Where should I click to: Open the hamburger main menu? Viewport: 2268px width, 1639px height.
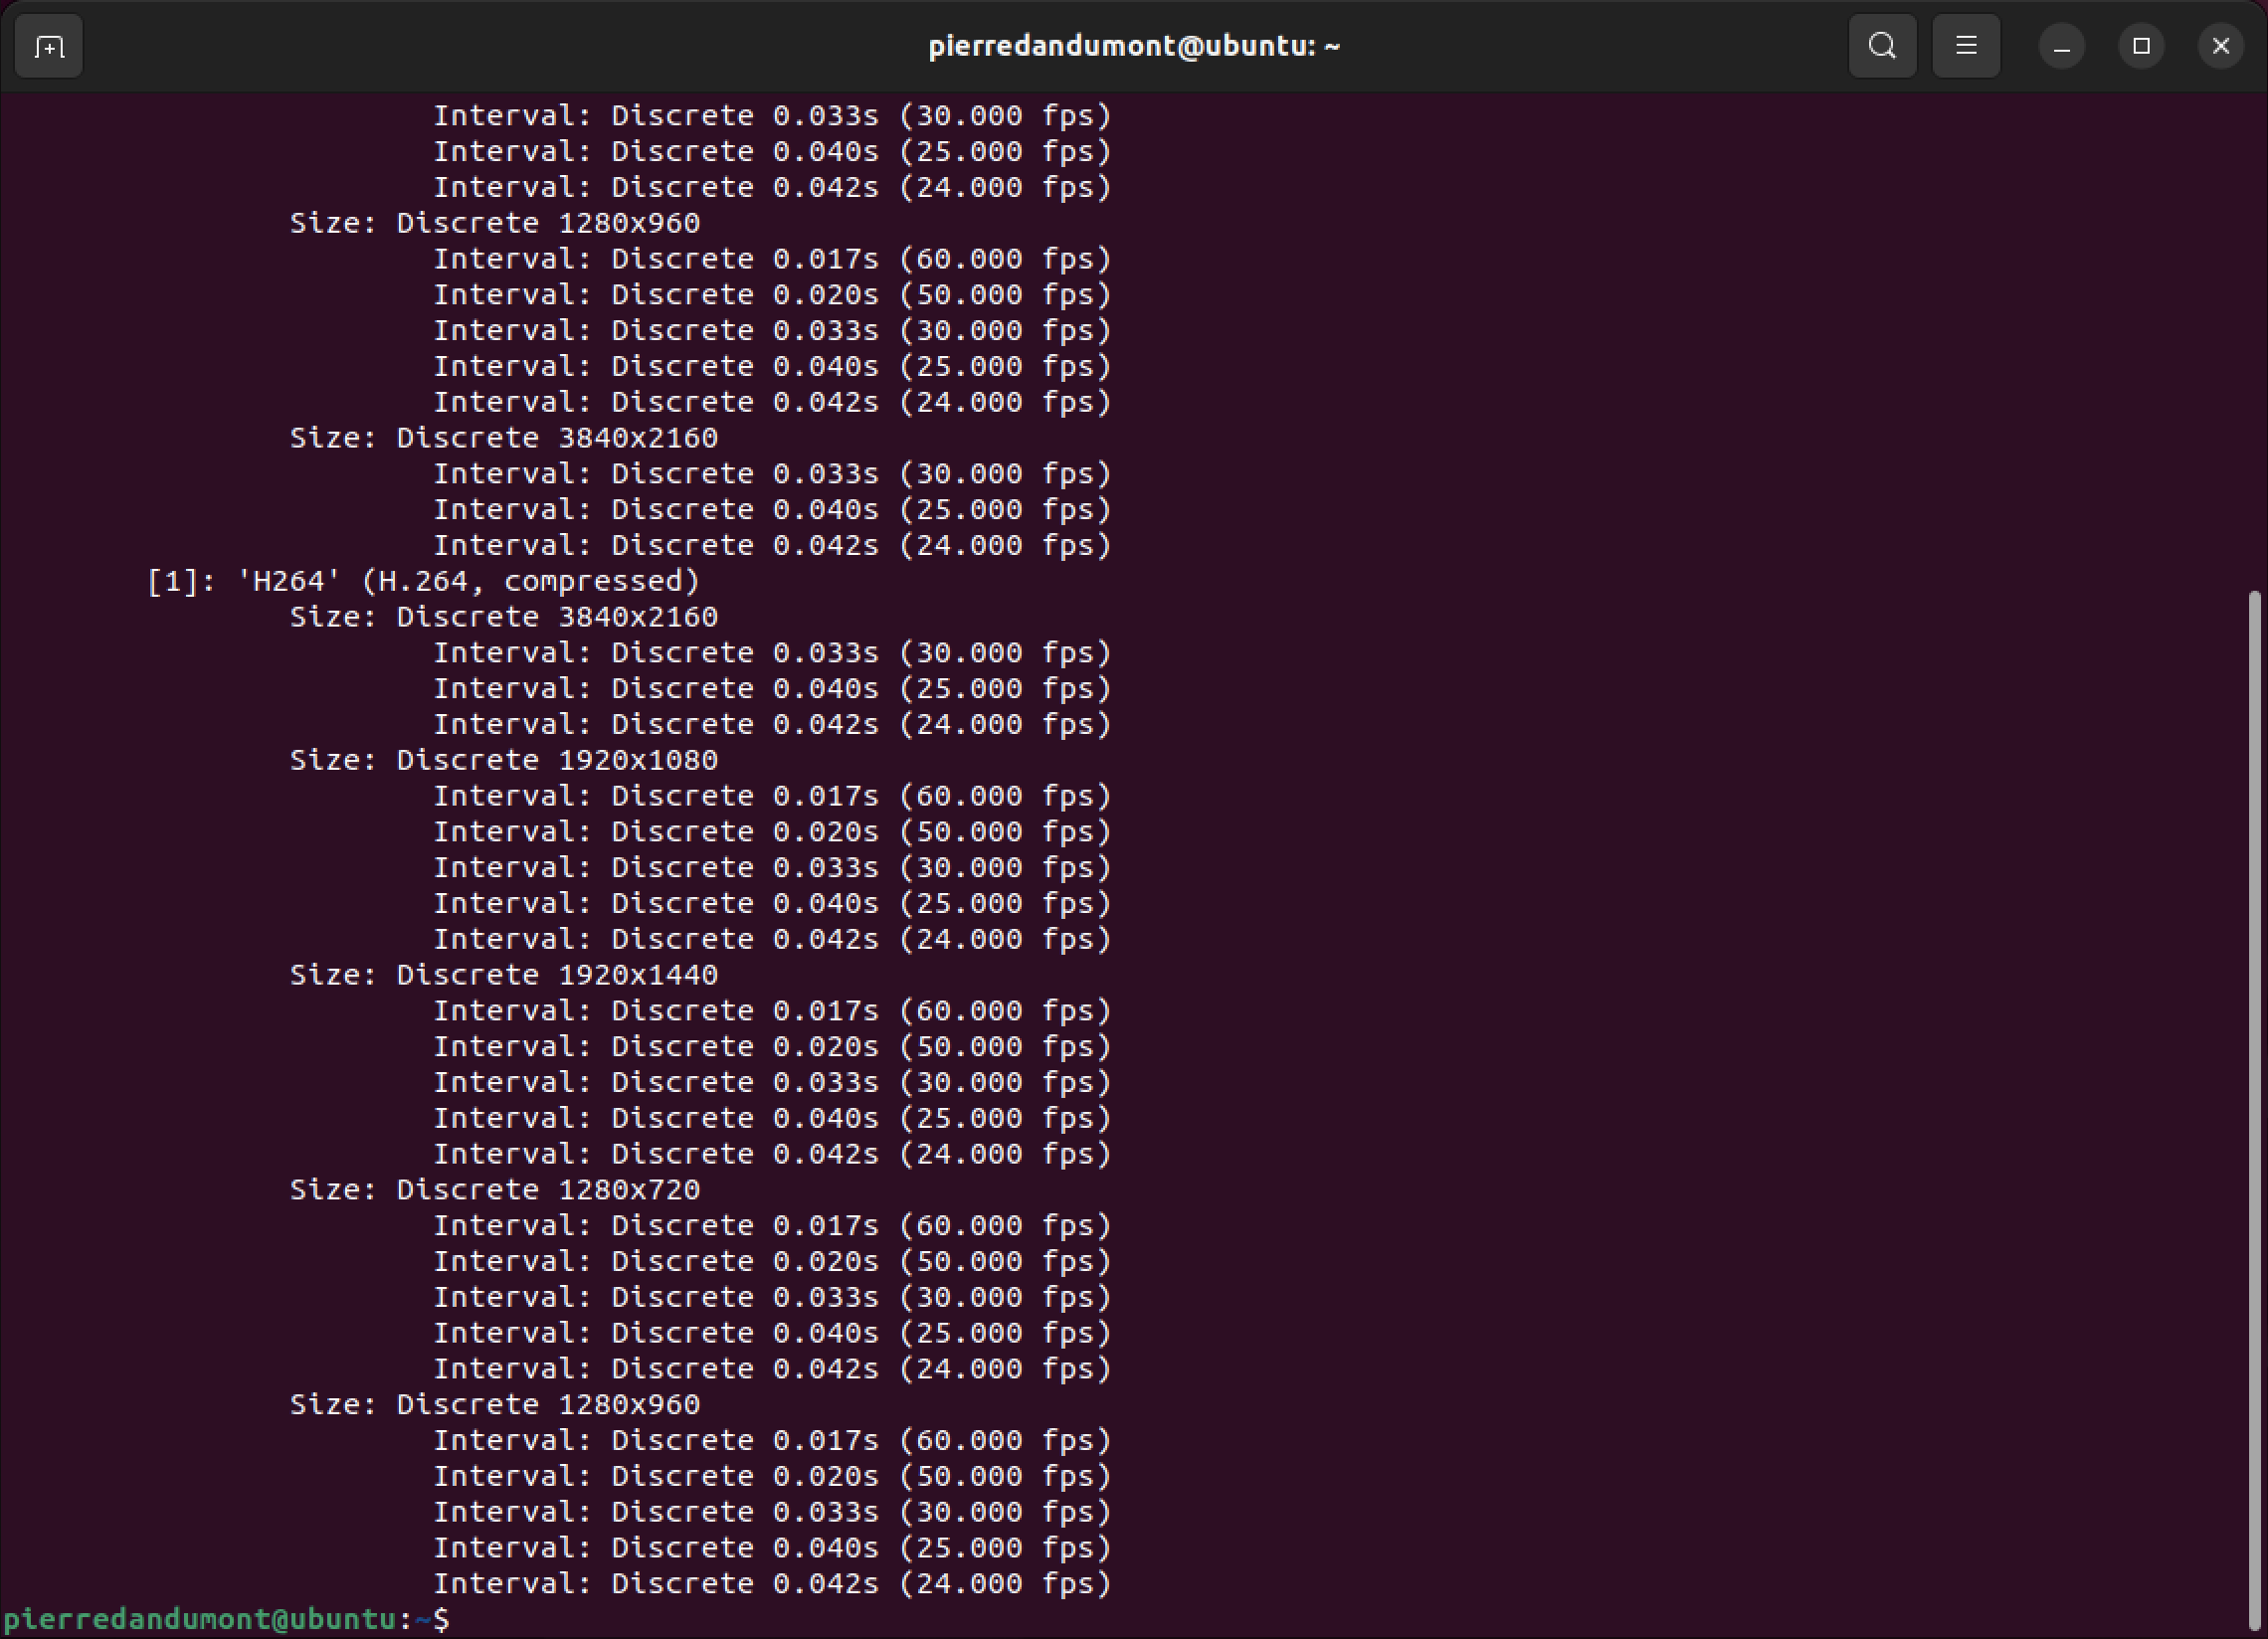click(x=1965, y=46)
